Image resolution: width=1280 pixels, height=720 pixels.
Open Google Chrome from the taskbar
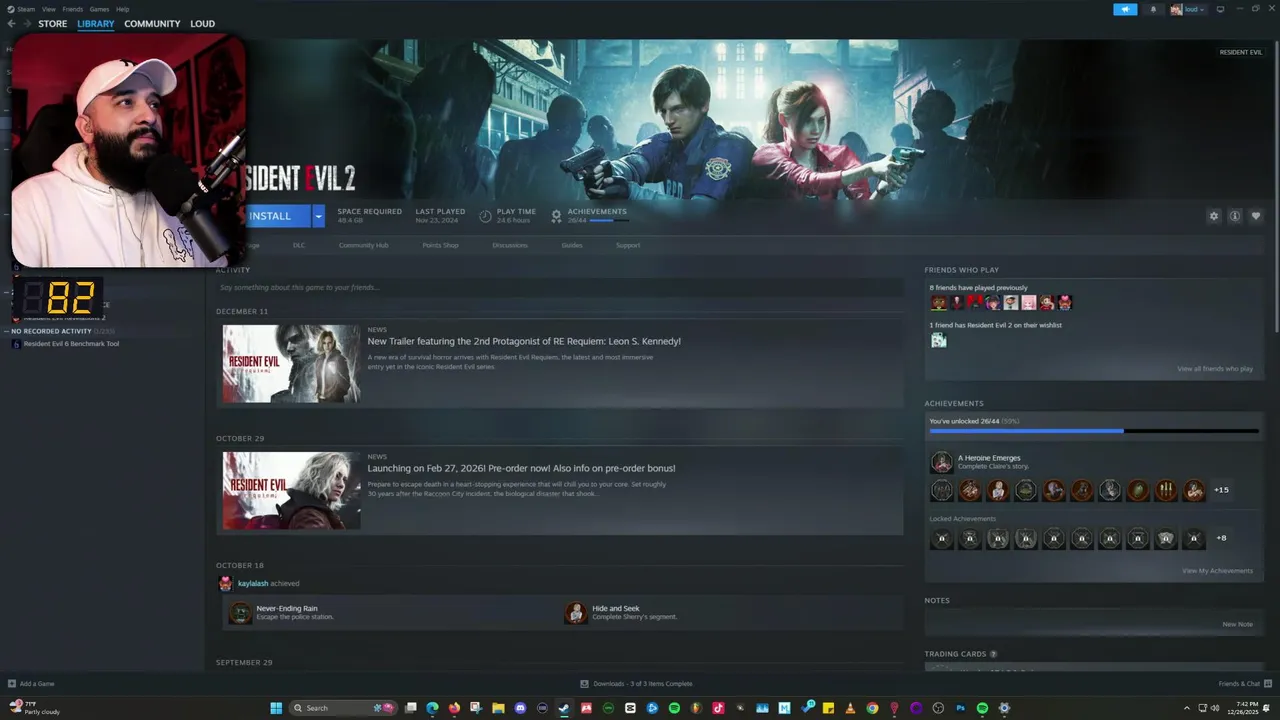click(872, 708)
